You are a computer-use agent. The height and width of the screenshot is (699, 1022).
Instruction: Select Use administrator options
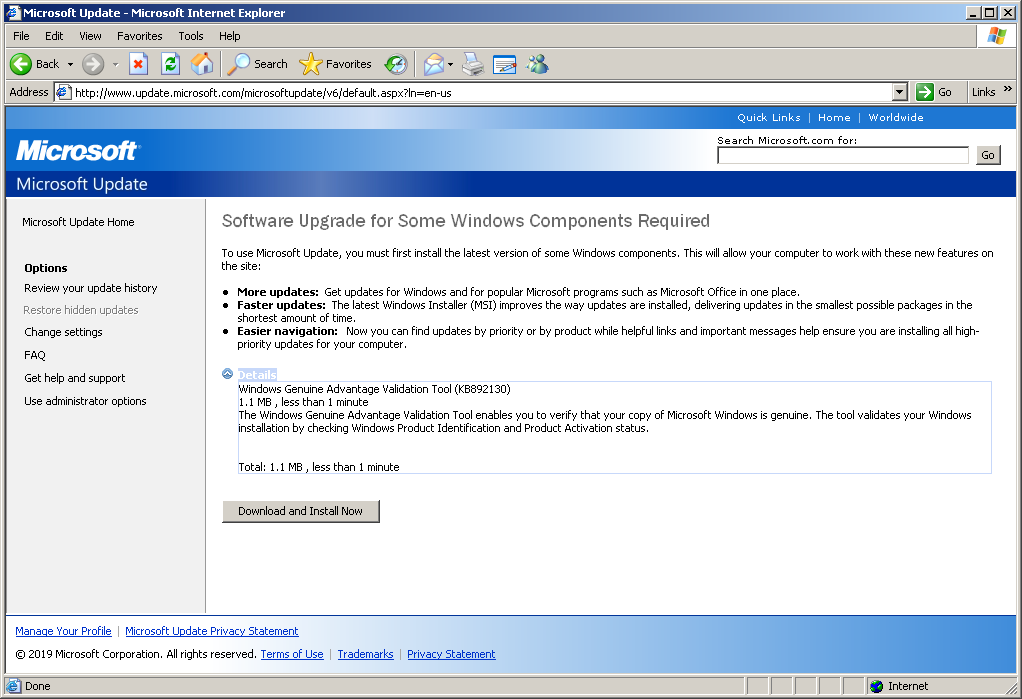point(85,401)
